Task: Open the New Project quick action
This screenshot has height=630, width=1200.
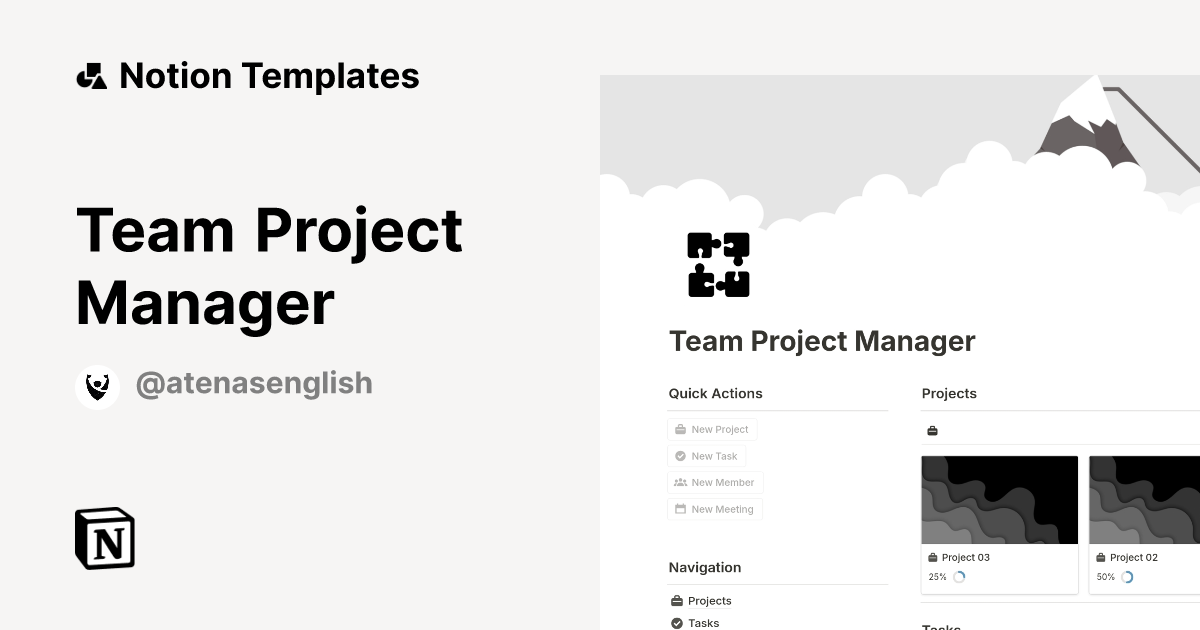Action: [712, 429]
